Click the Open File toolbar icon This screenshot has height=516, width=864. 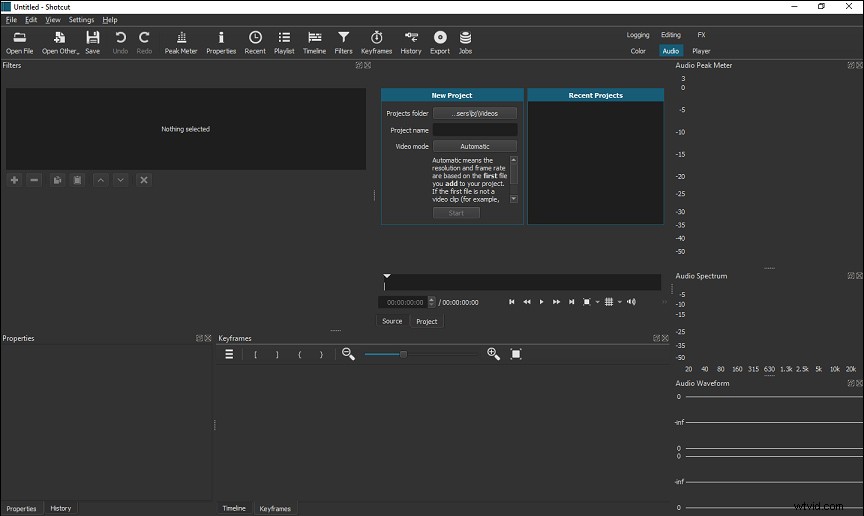pyautogui.click(x=20, y=42)
